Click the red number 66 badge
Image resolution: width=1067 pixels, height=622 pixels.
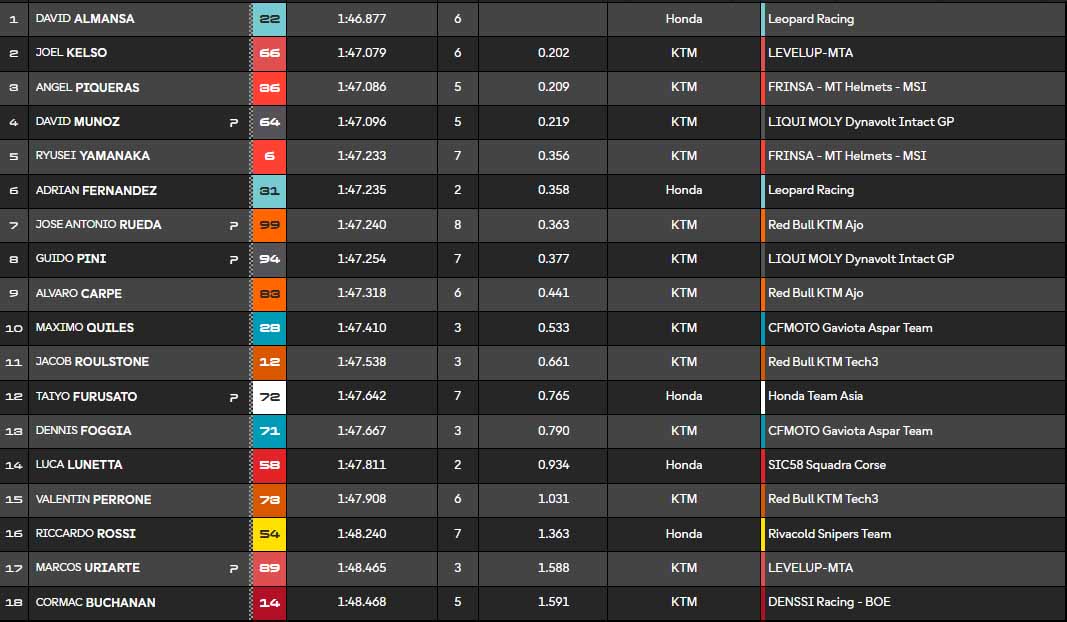click(x=269, y=53)
